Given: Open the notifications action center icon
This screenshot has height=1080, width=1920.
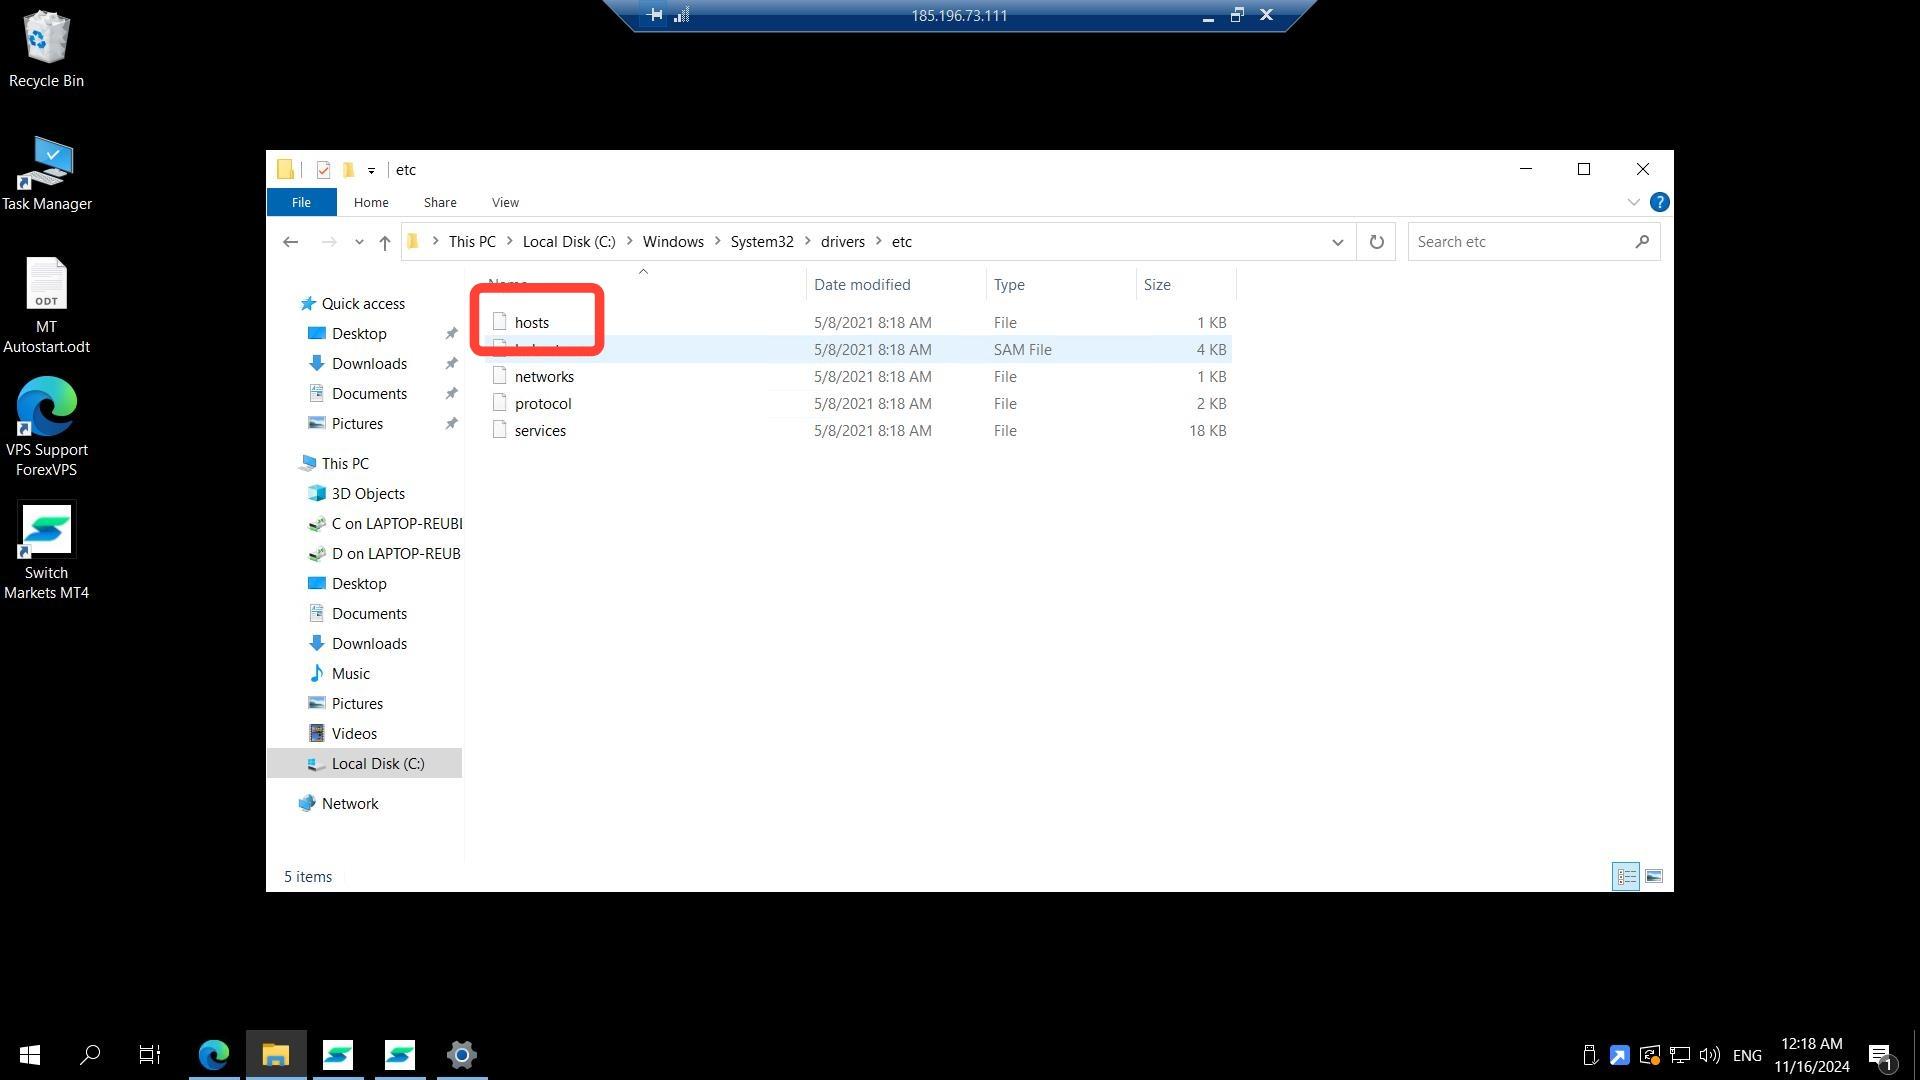Looking at the screenshot, I should [x=1879, y=1055].
